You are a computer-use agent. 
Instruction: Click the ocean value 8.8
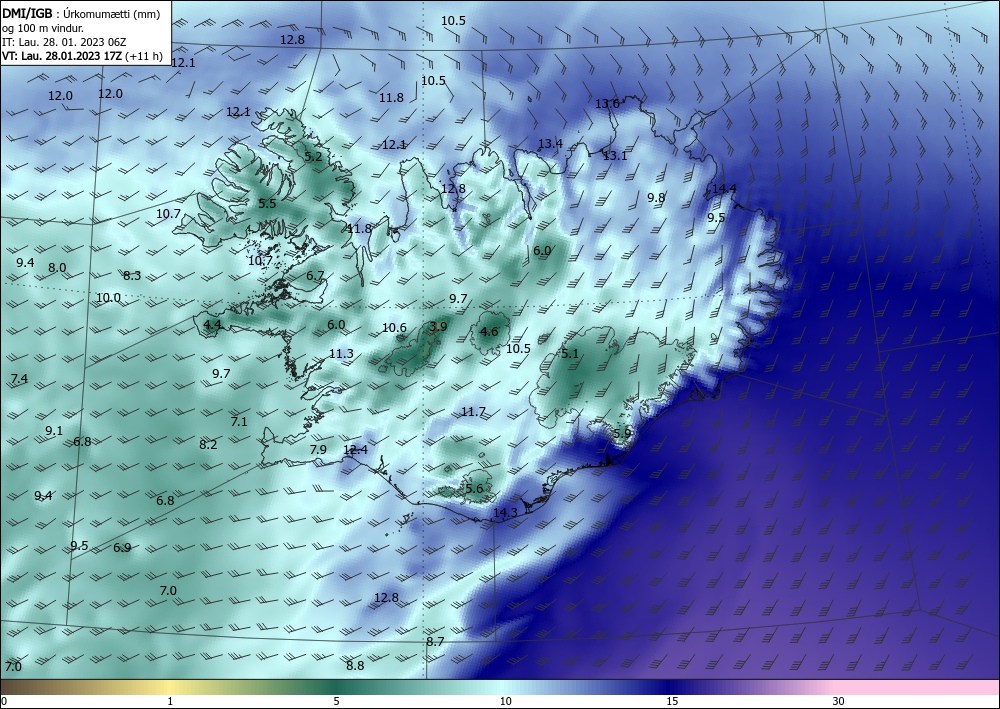[355, 666]
